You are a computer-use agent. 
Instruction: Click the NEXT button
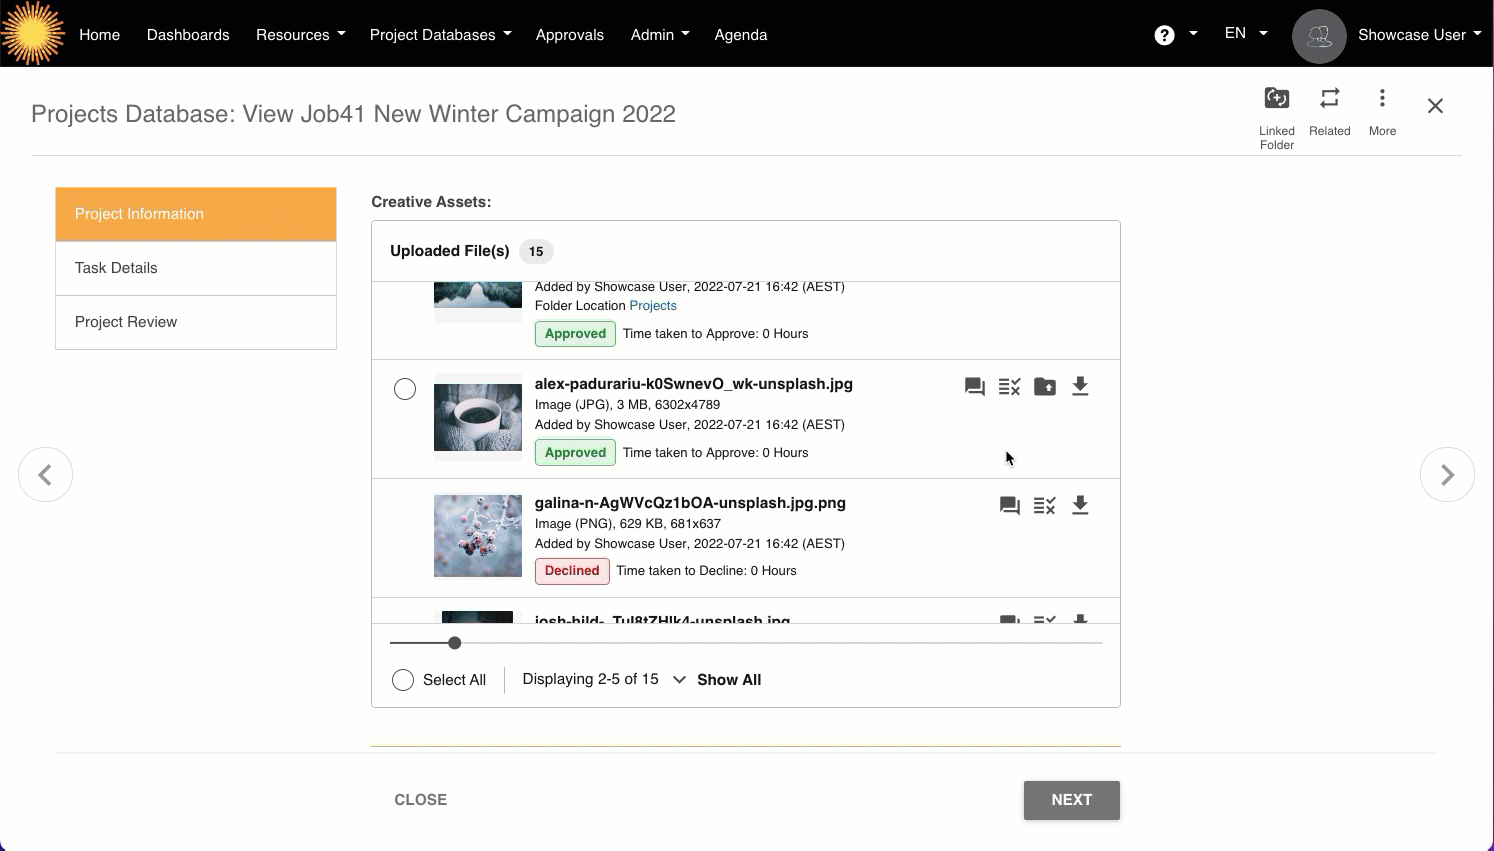(x=1071, y=800)
